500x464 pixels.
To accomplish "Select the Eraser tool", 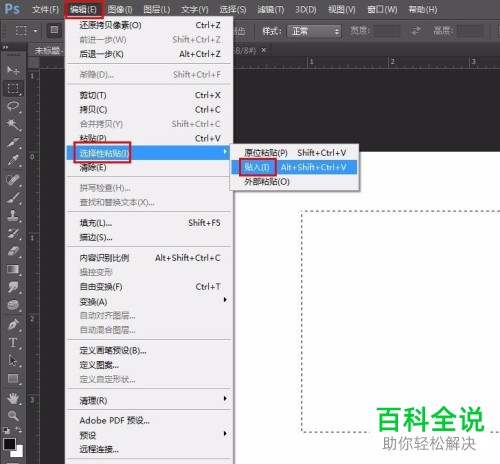I will (13, 251).
